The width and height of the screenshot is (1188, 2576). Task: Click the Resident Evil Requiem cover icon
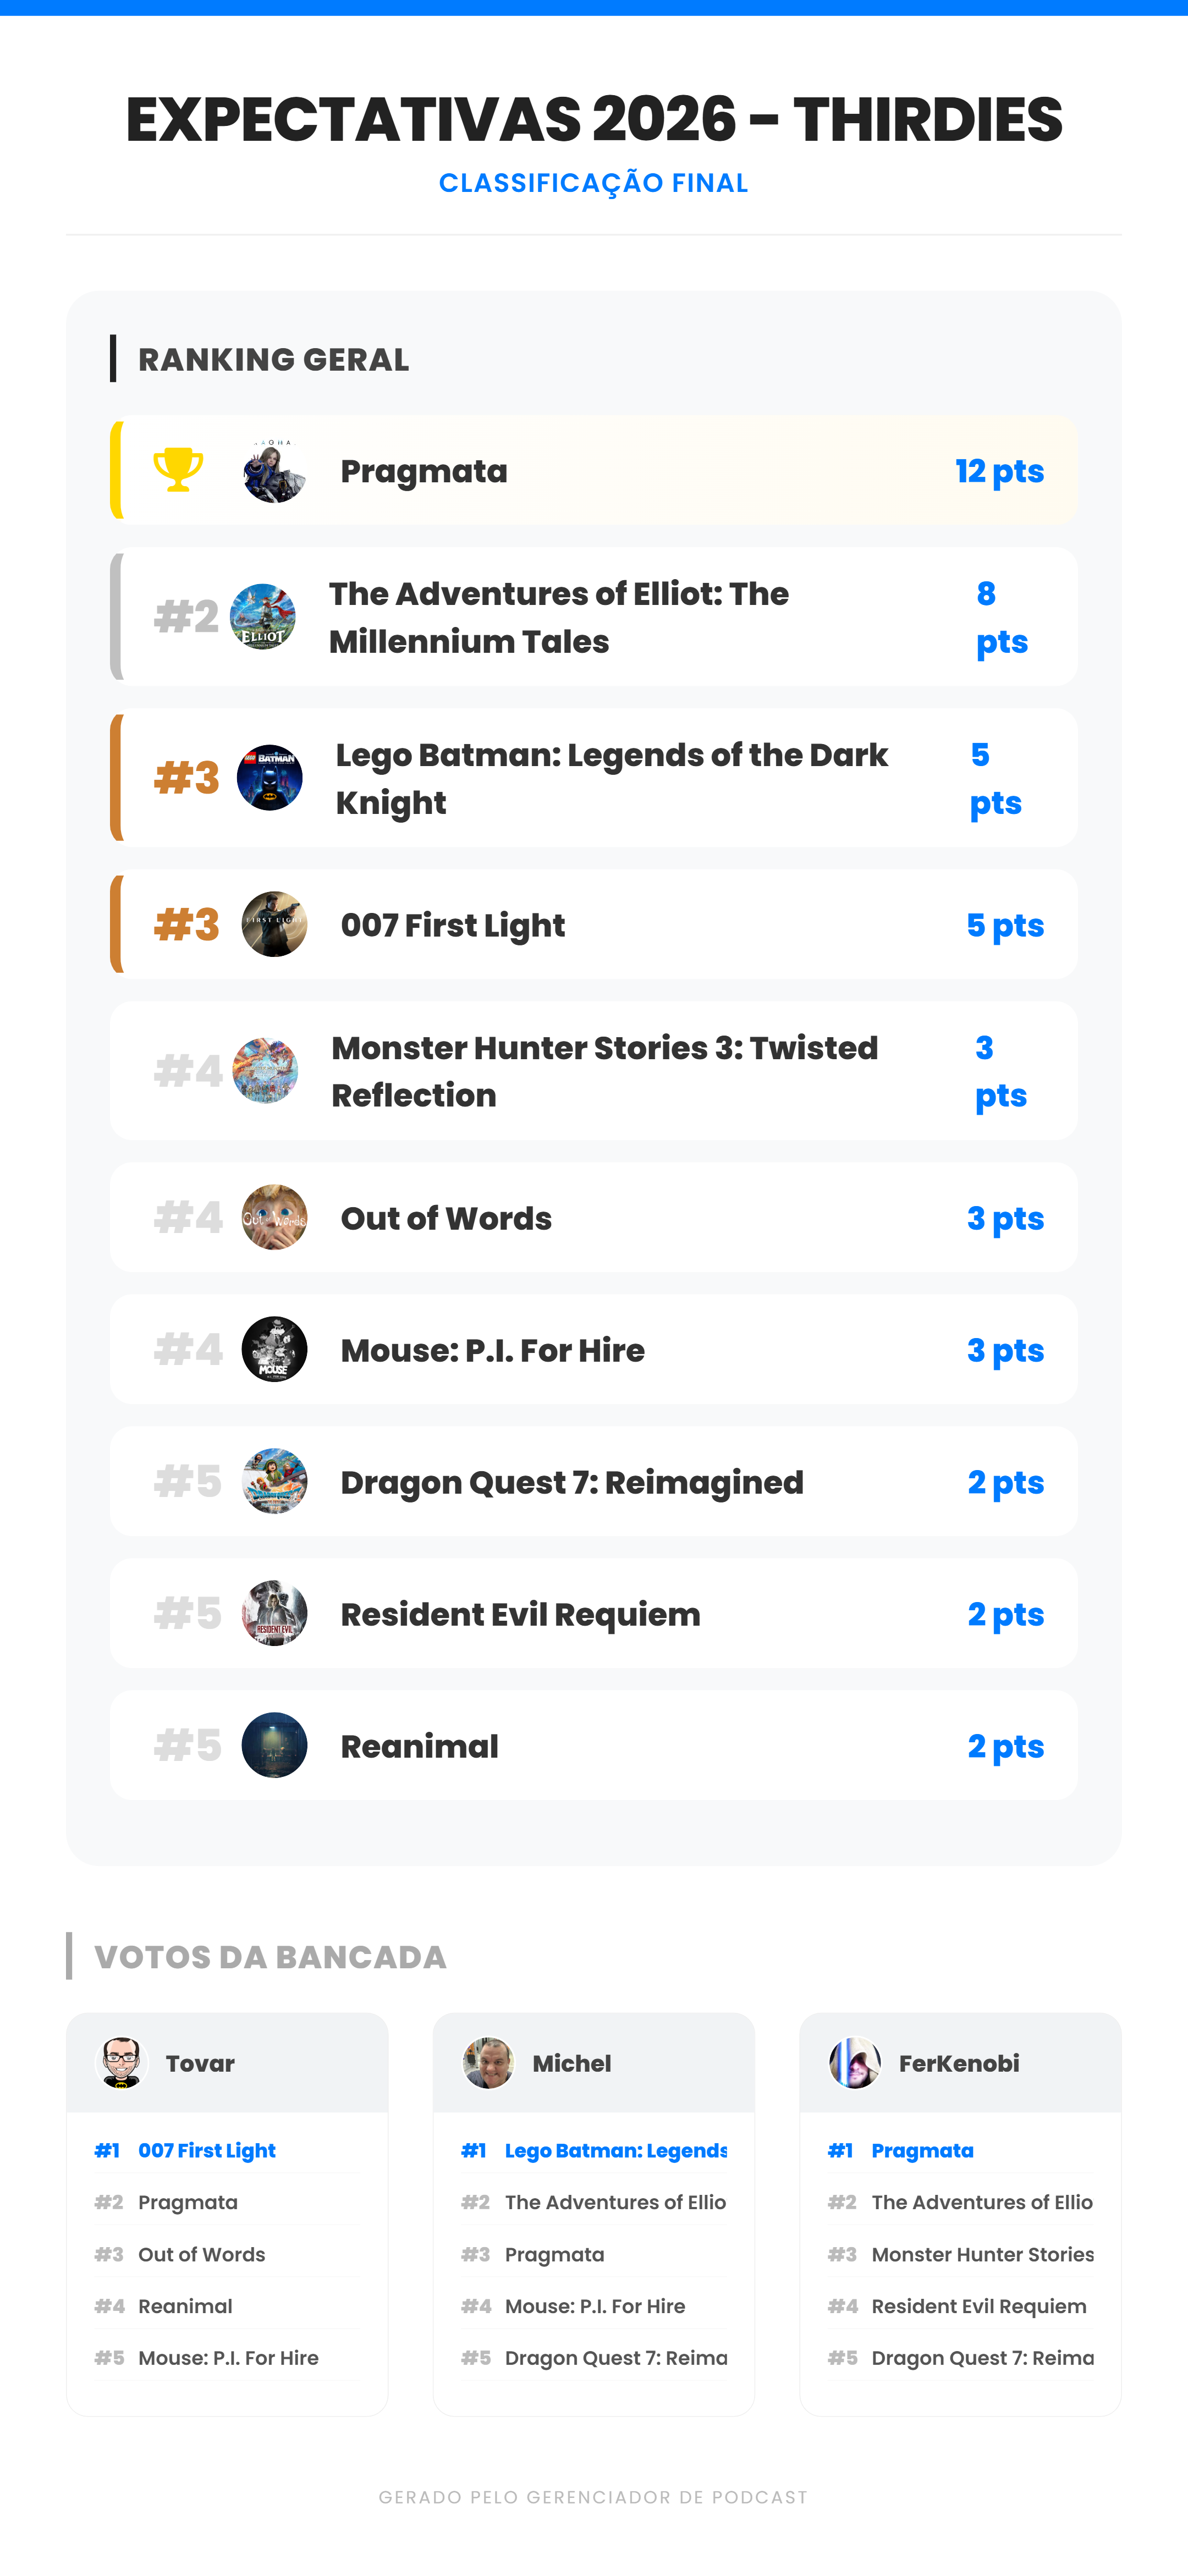[x=274, y=1614]
